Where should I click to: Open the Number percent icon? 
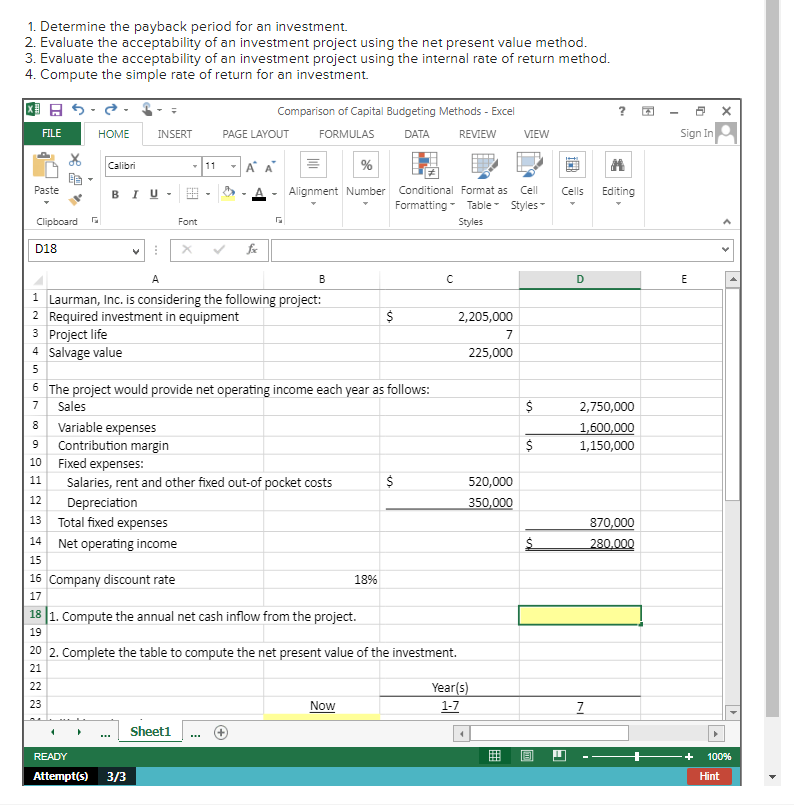[366, 164]
